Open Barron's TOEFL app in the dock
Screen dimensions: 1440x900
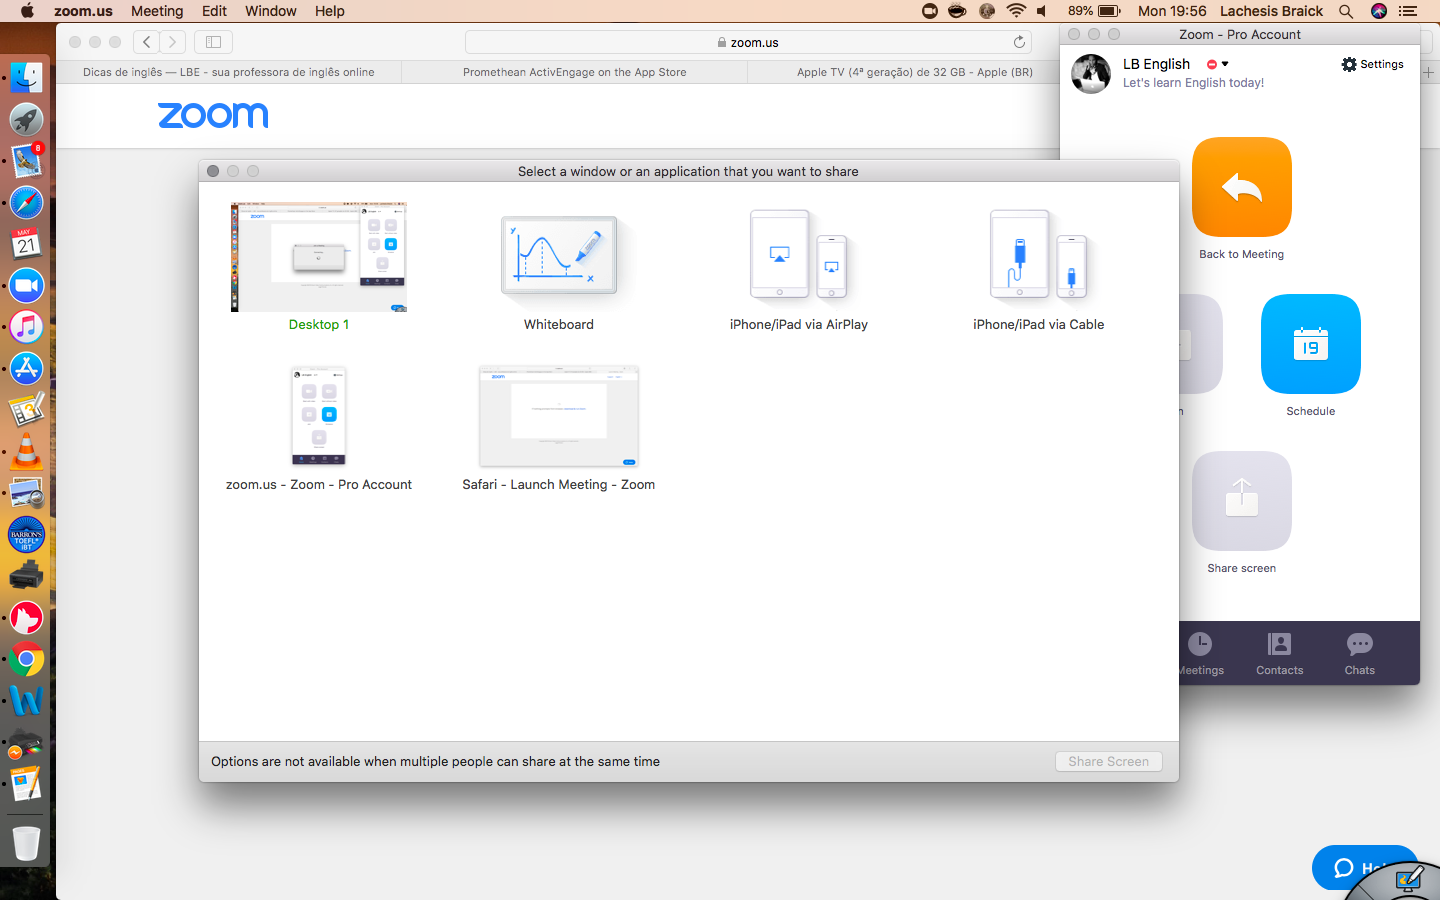[x=27, y=535]
